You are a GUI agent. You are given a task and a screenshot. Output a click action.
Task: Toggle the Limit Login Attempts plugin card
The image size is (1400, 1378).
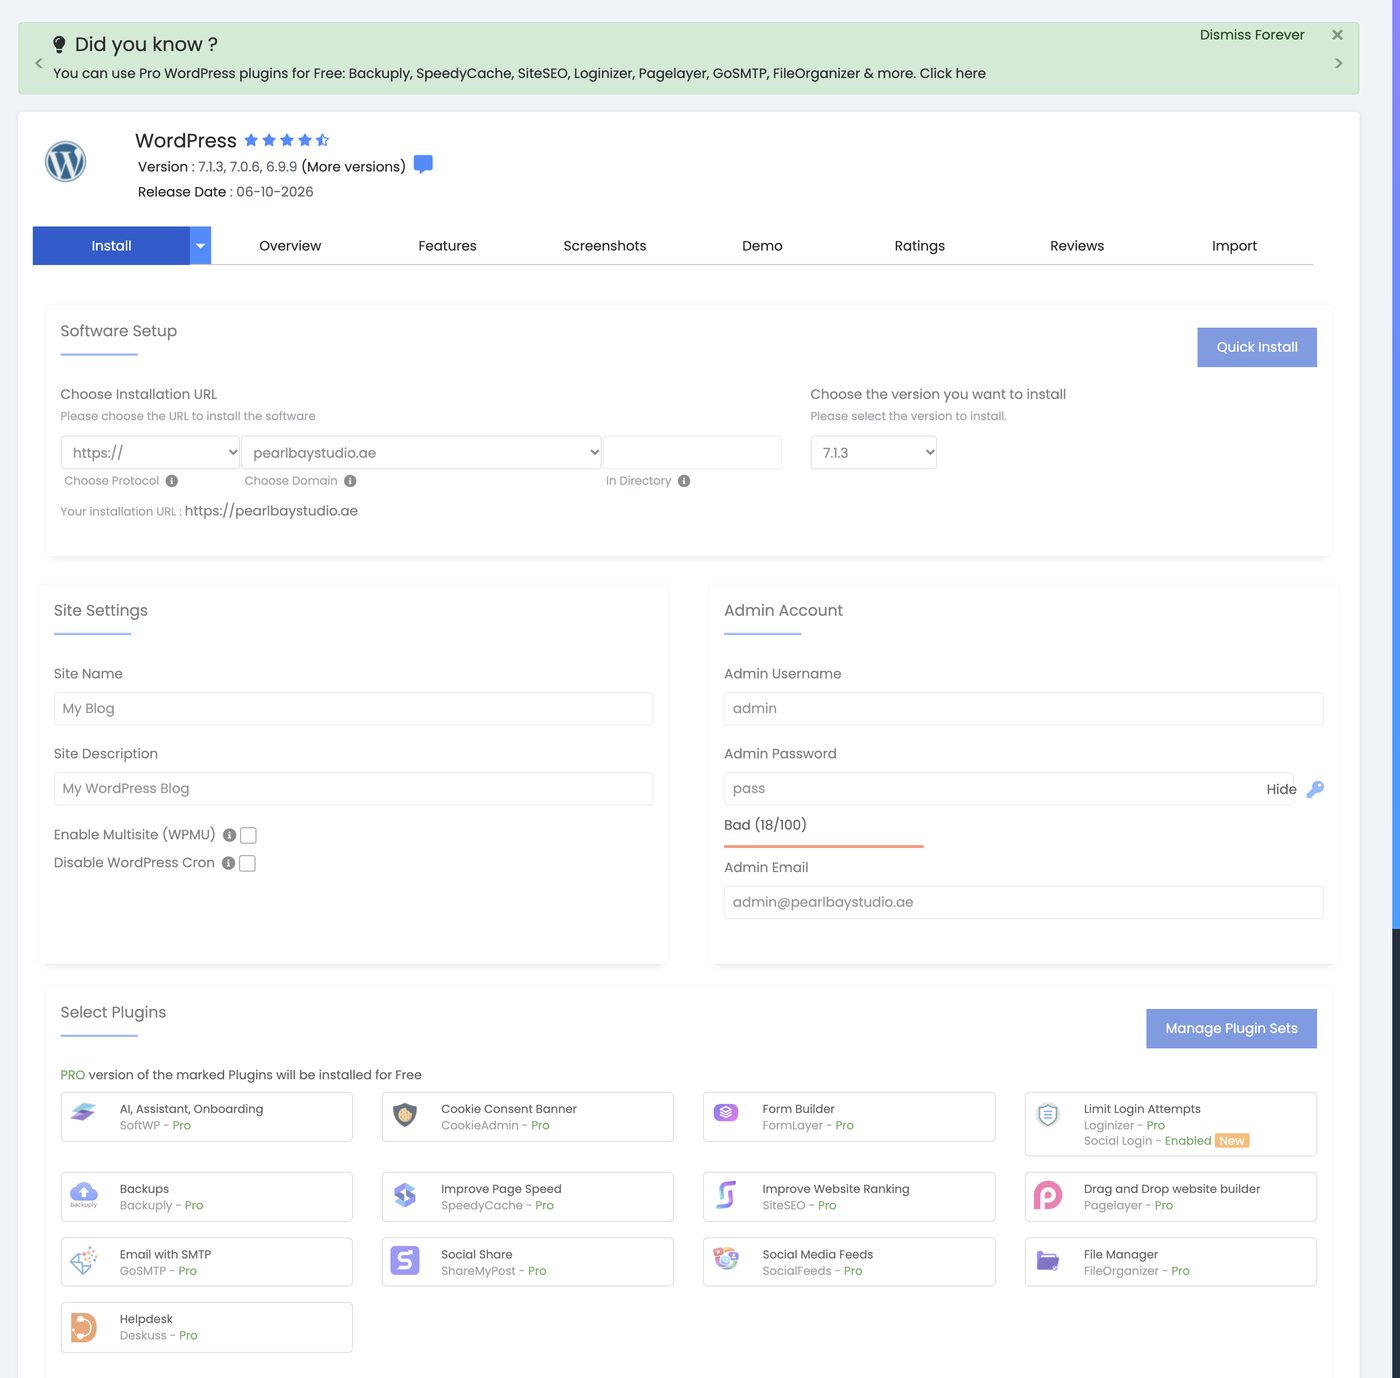[1170, 1124]
